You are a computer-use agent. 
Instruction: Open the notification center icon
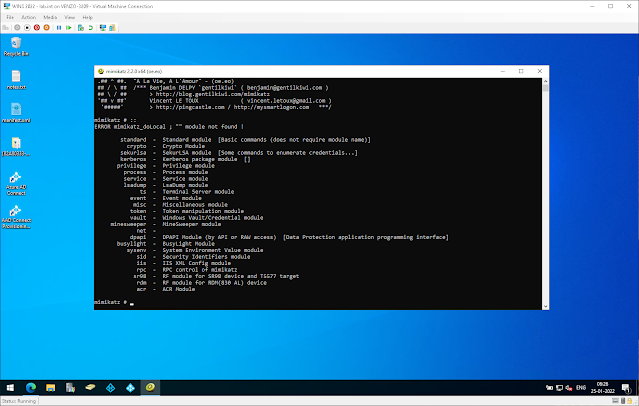point(626,388)
